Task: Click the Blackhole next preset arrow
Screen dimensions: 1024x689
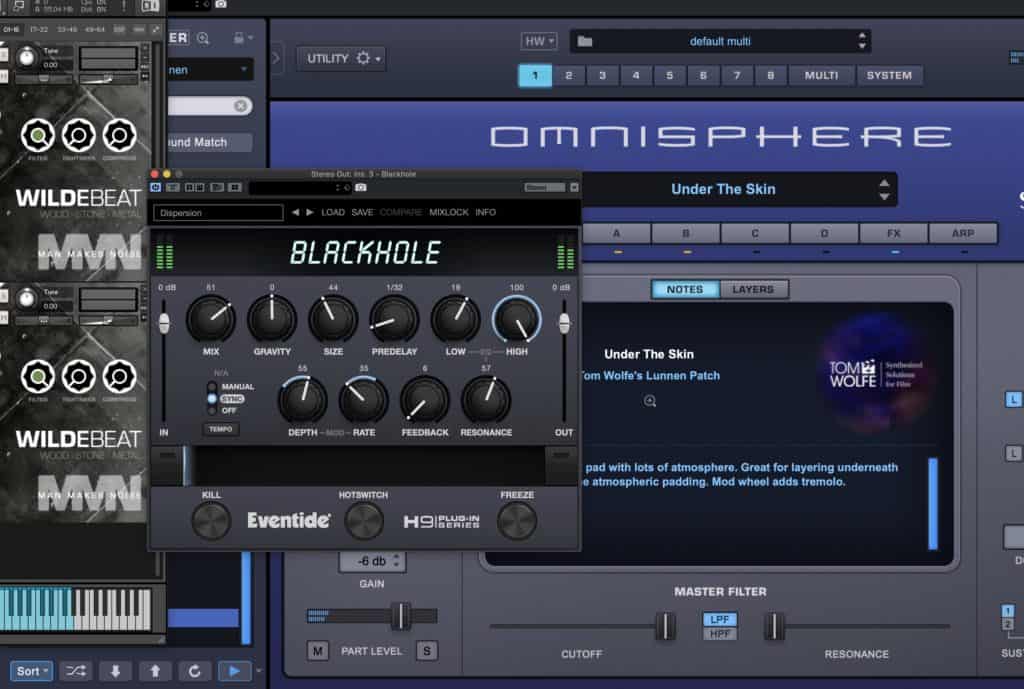Action: [310, 212]
